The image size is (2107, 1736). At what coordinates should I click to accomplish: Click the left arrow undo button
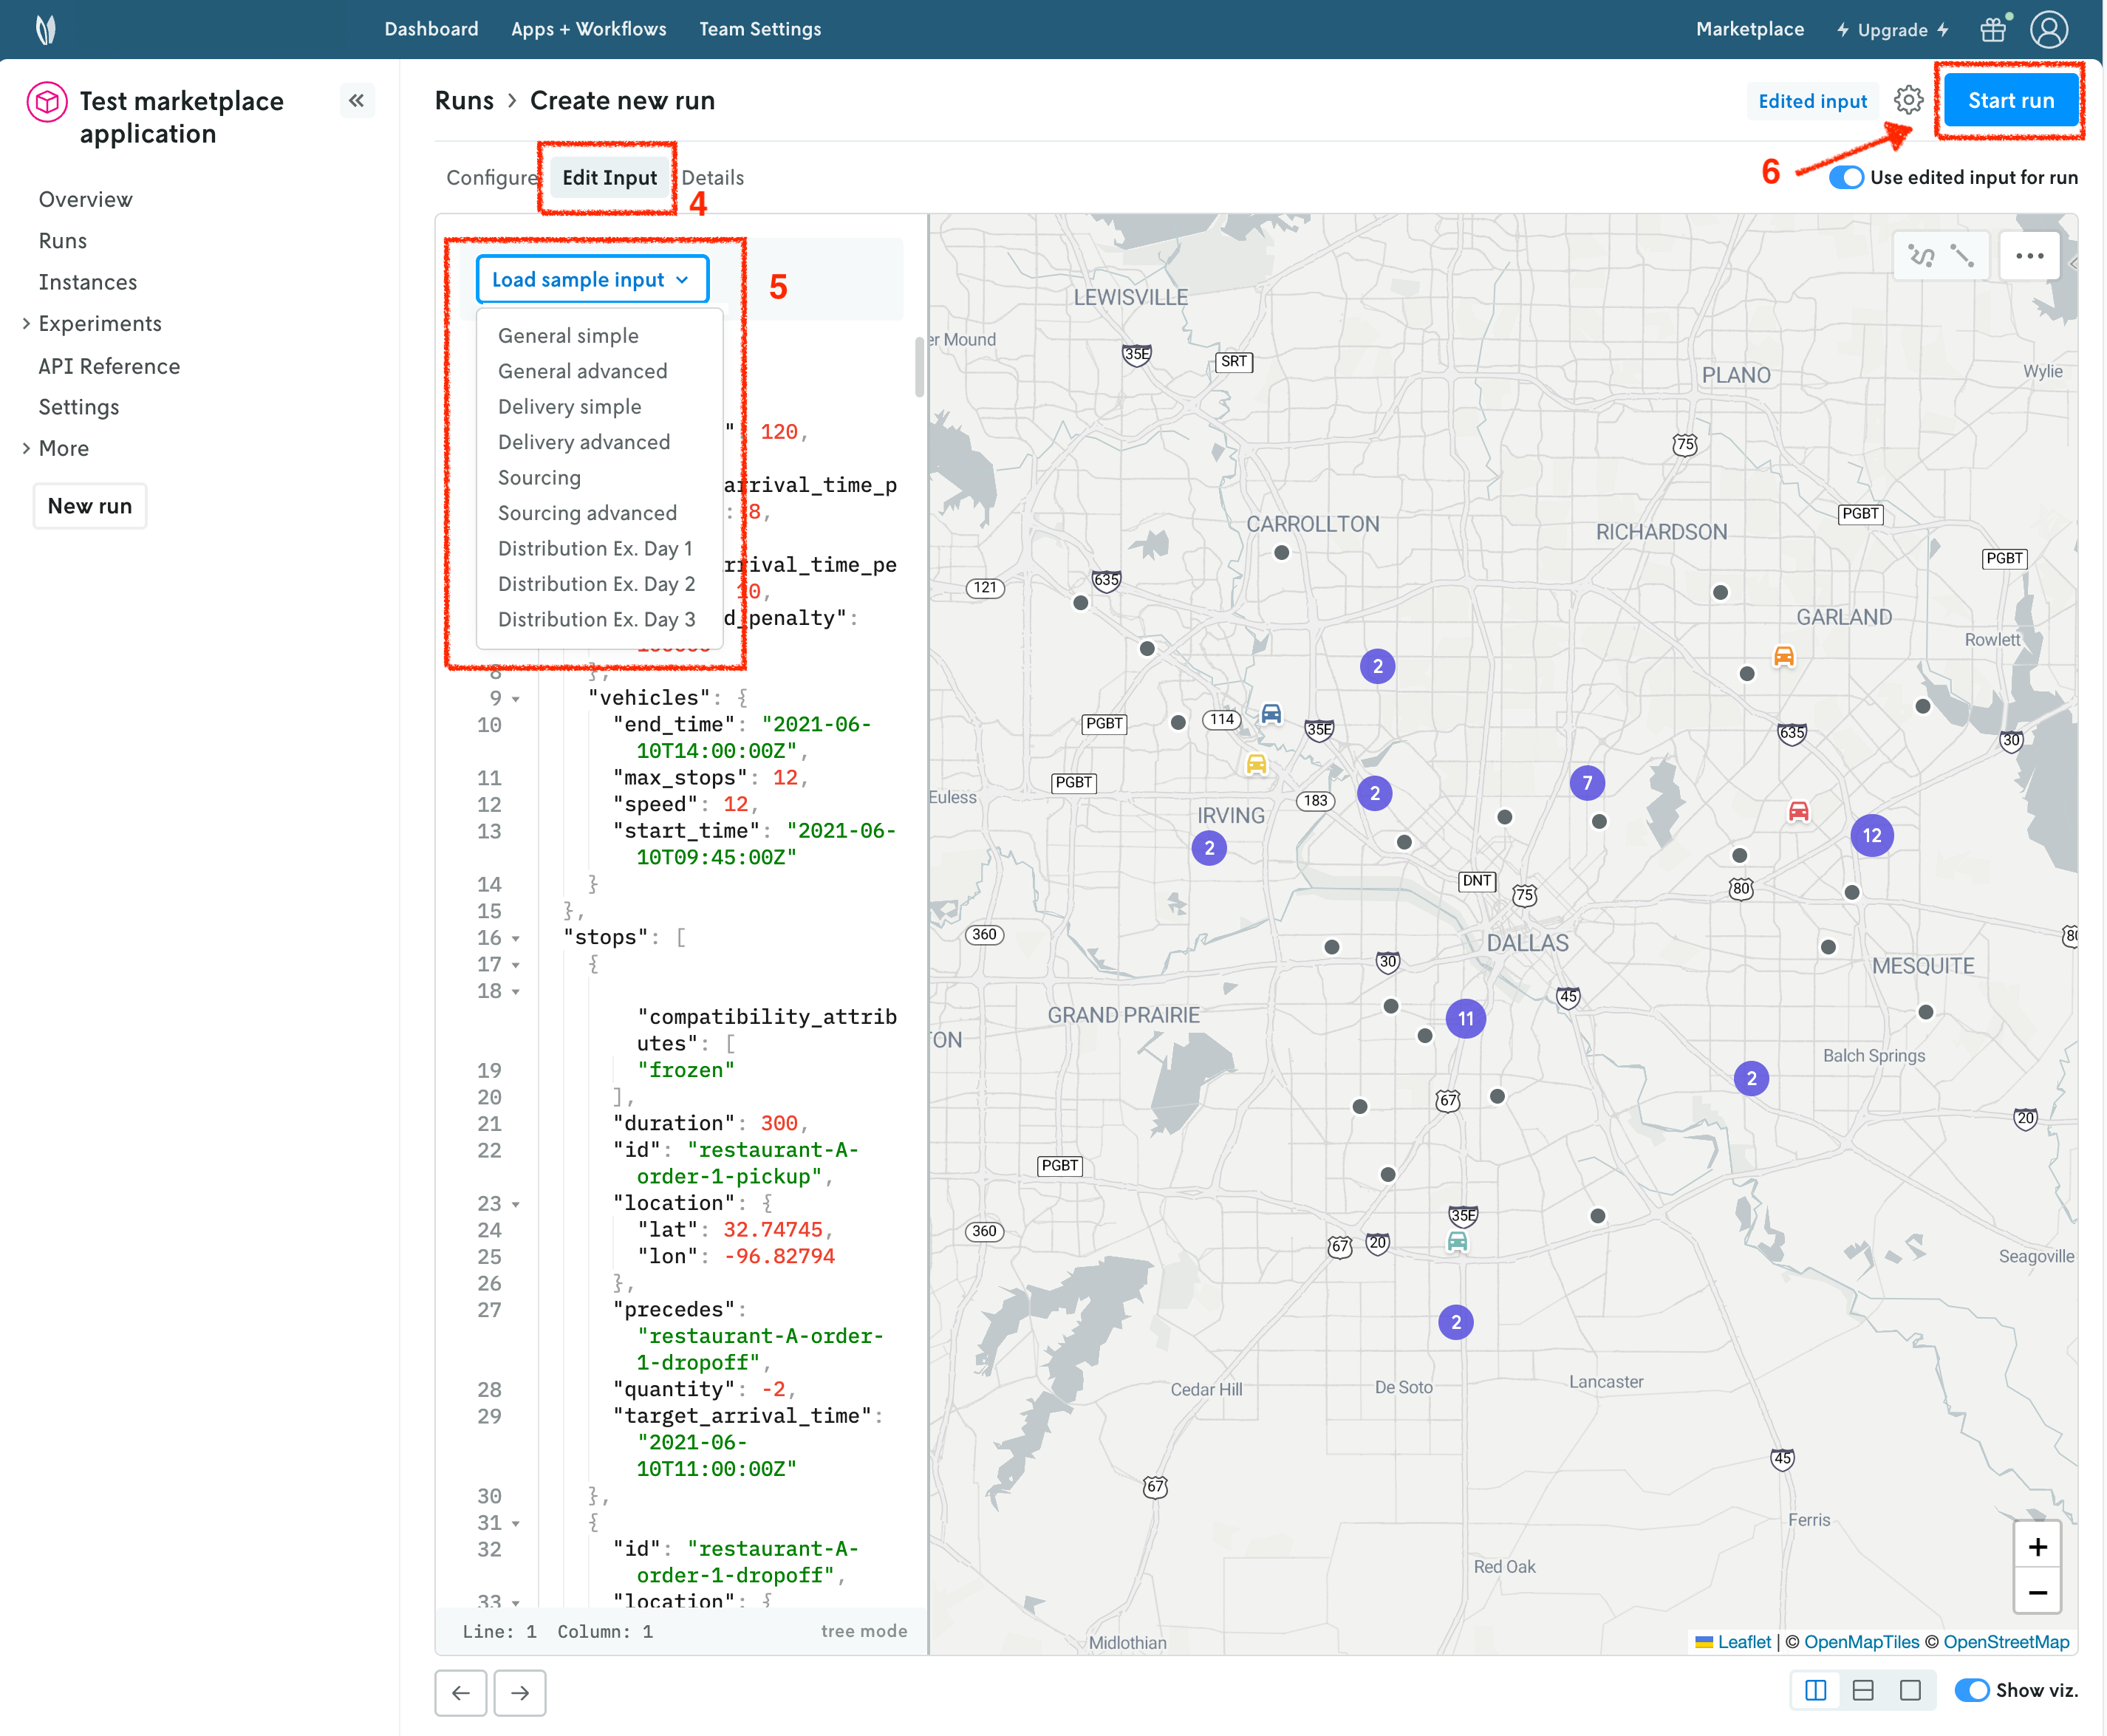tap(461, 1692)
